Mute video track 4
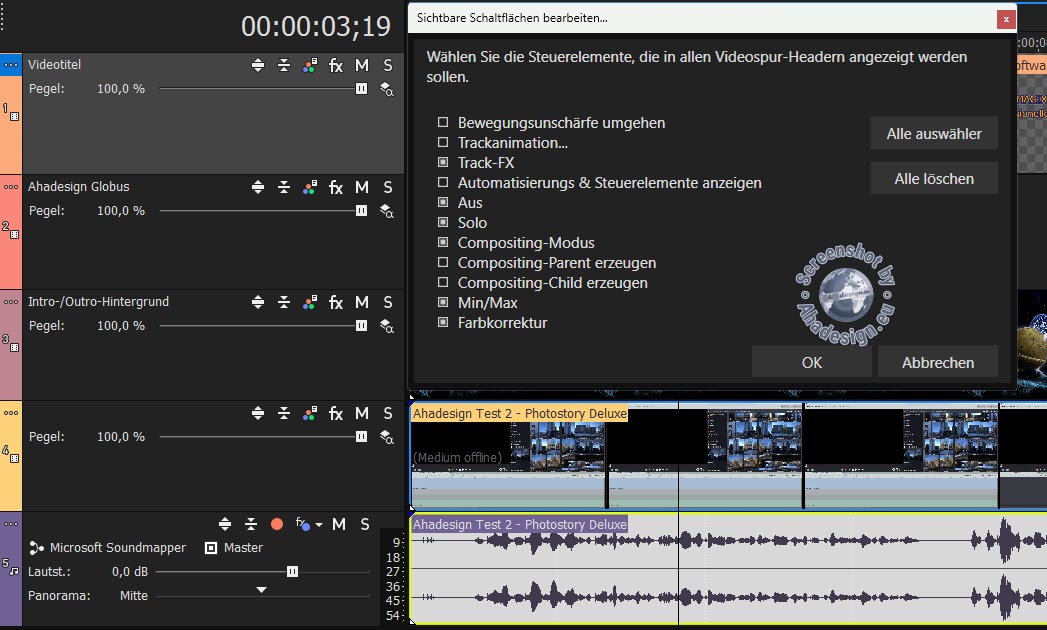This screenshot has width=1047, height=630. (x=362, y=414)
